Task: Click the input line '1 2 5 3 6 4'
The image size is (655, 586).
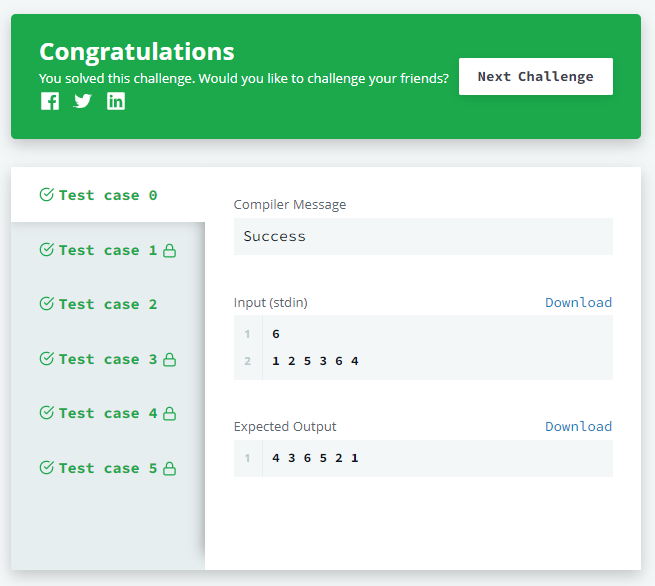Action: [315, 361]
